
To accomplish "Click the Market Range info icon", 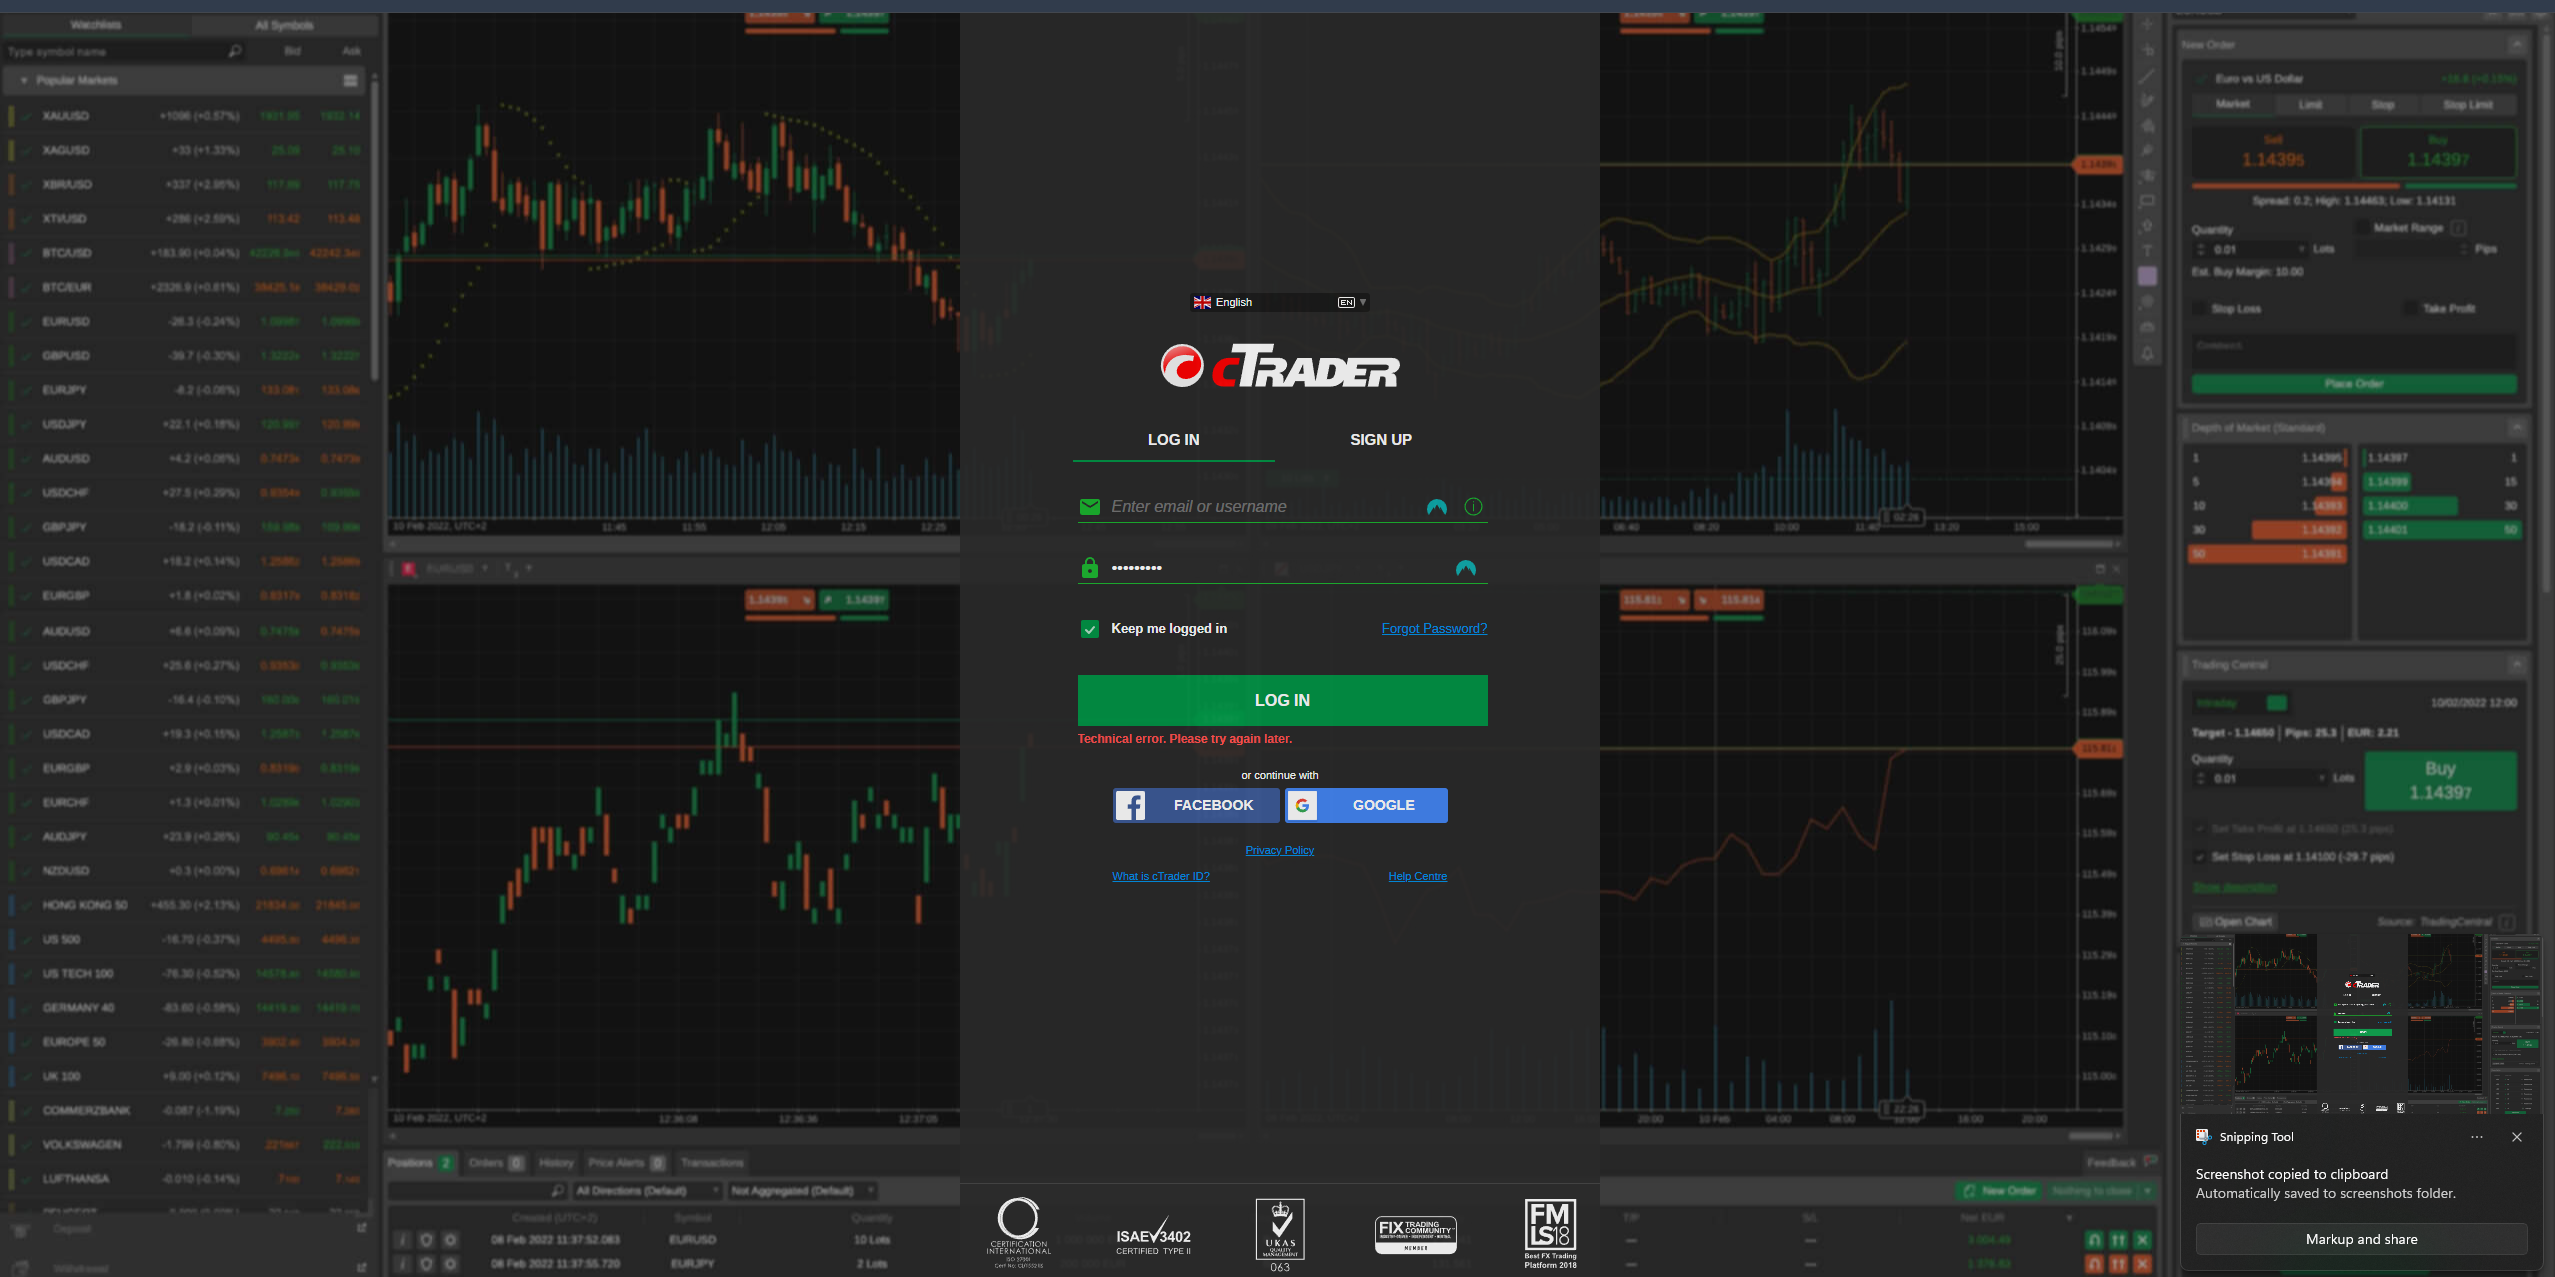I will coord(2458,228).
